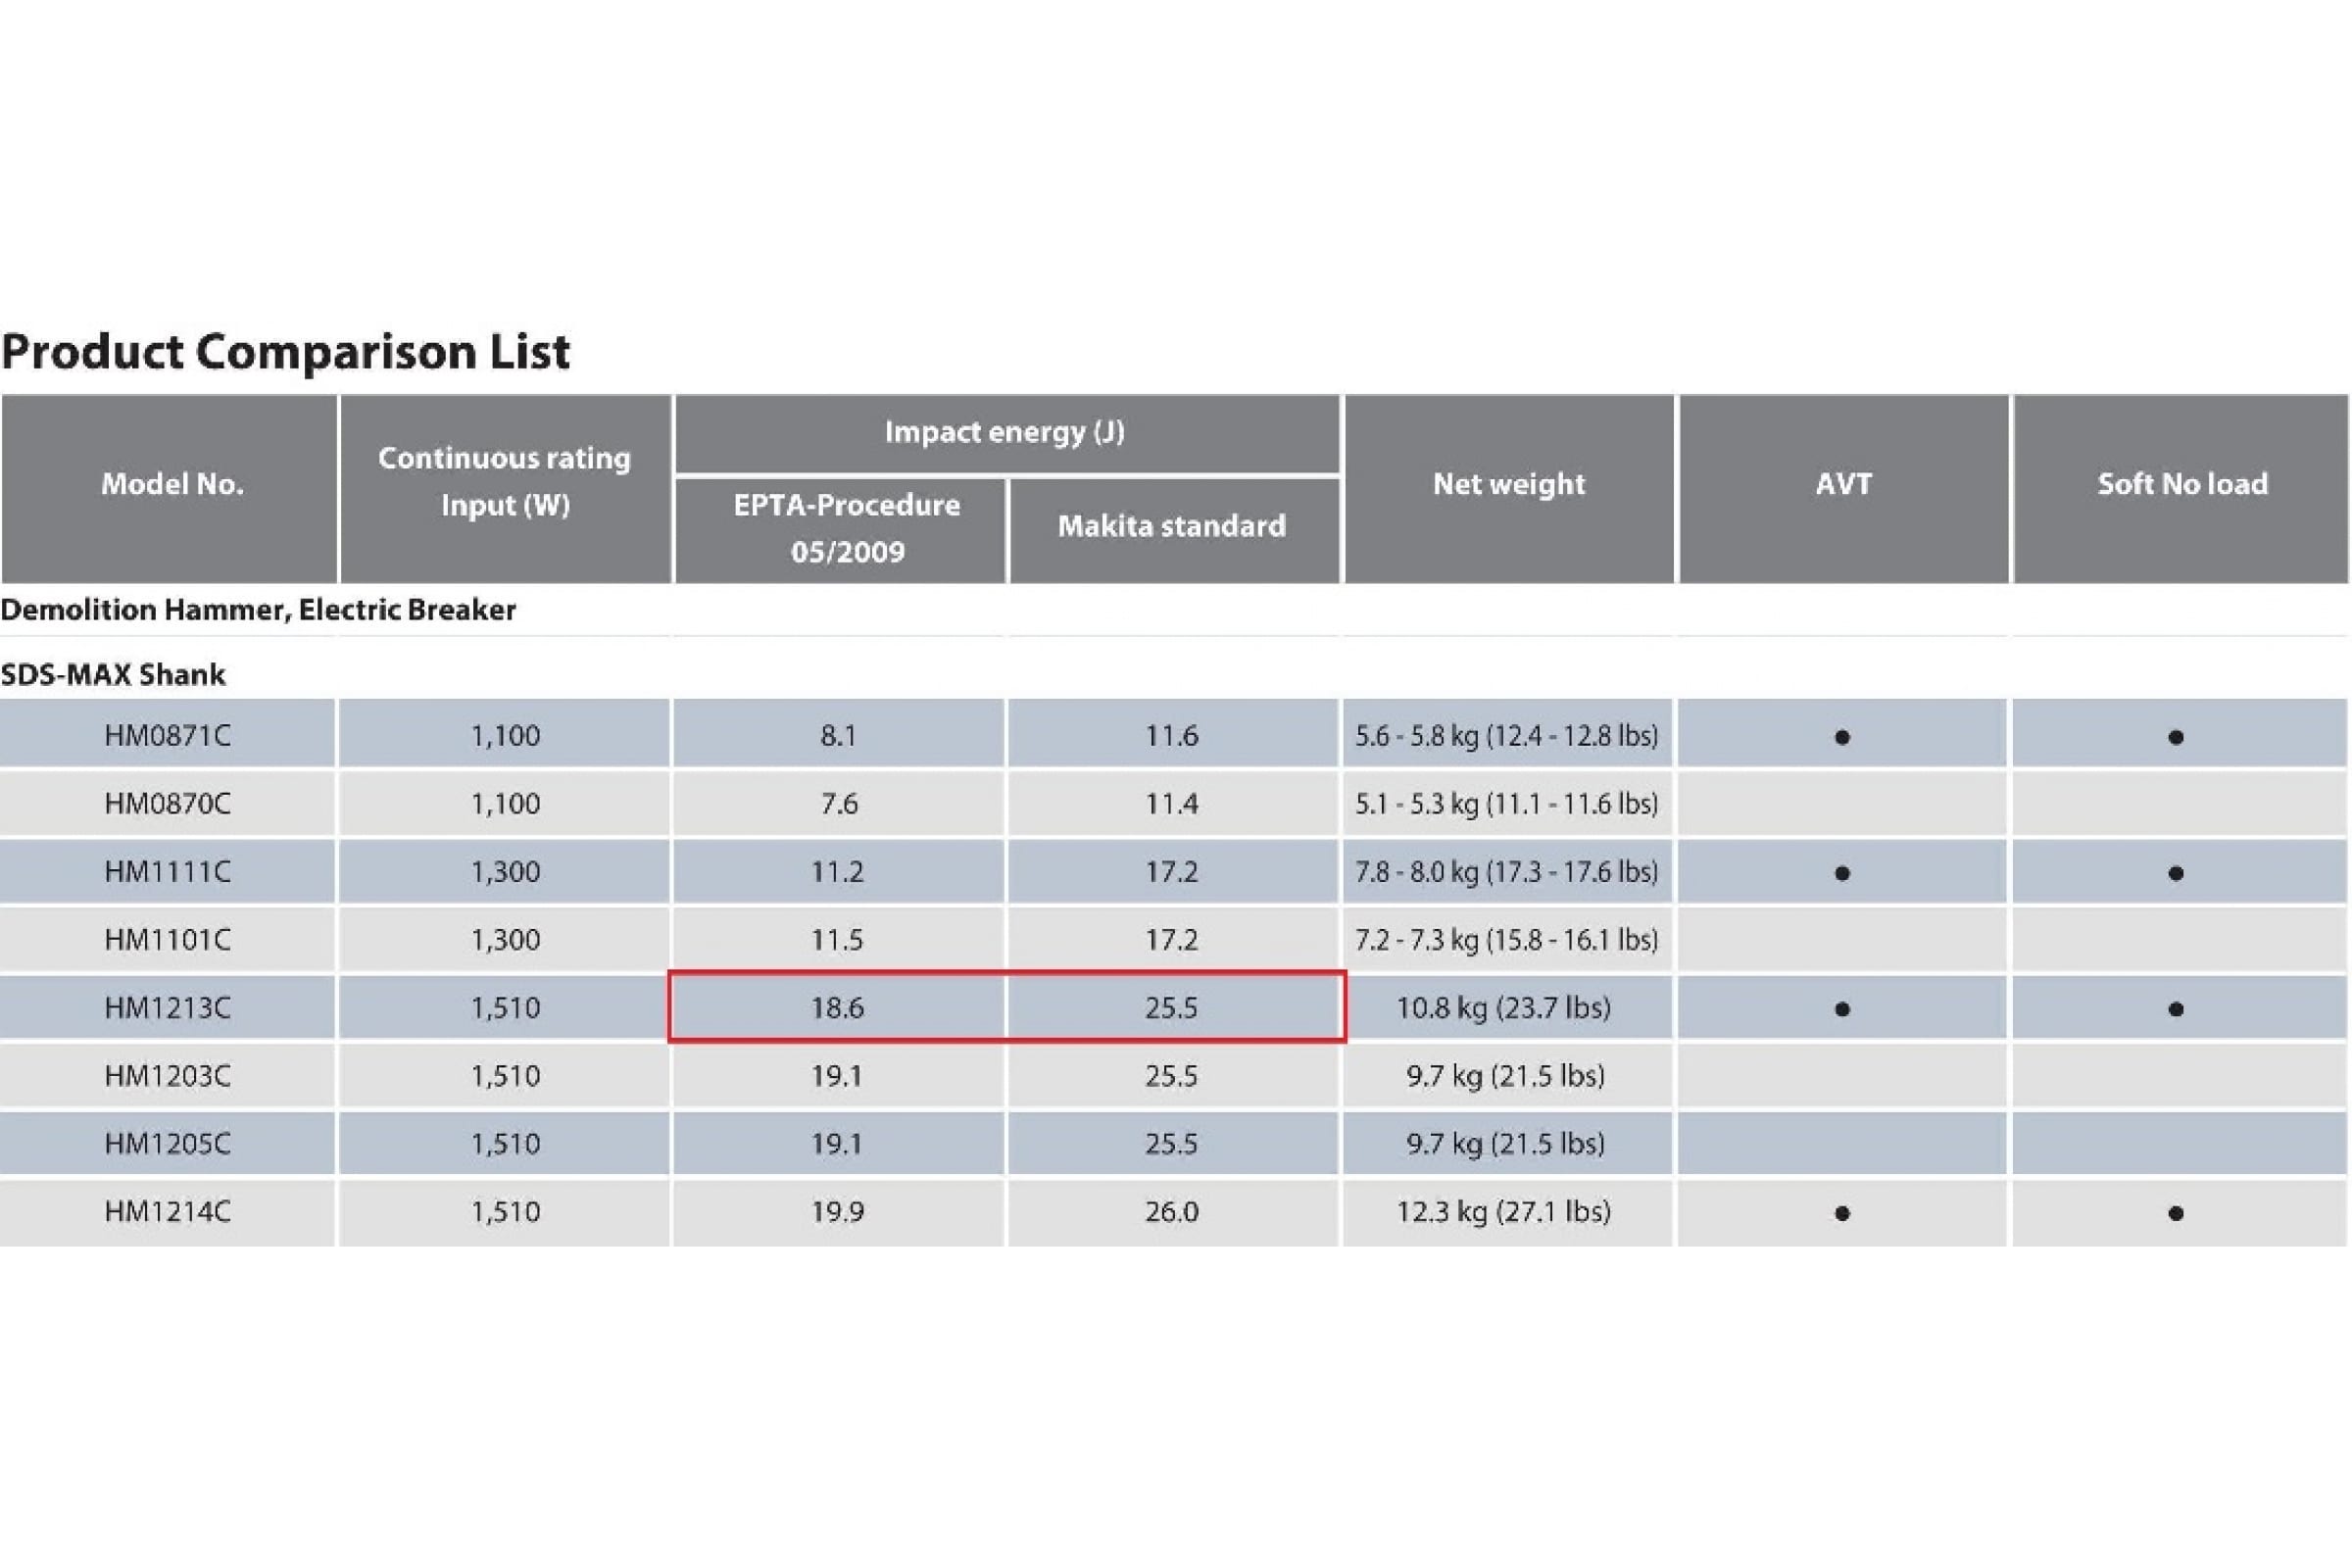The height and width of the screenshot is (1568, 2352).
Task: Click the Net weight column header
Action: pos(1508,485)
